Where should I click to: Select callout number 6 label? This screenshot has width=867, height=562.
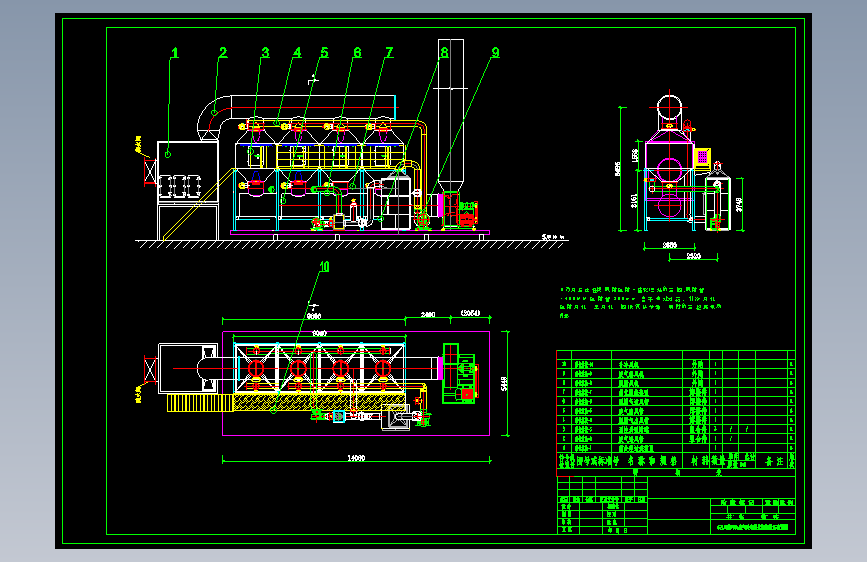tap(357, 53)
